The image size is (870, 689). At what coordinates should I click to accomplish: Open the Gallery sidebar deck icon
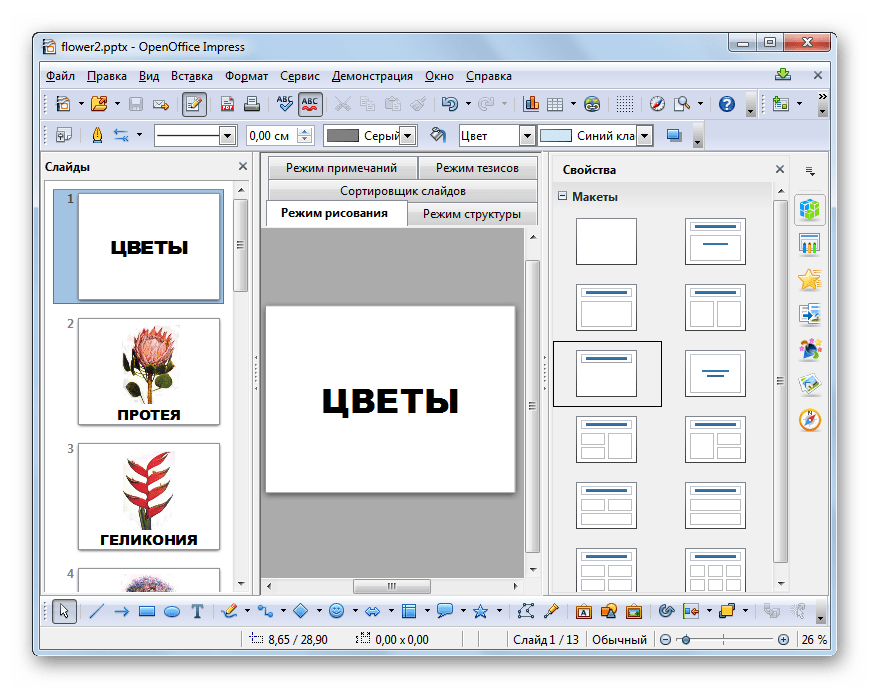click(810, 384)
